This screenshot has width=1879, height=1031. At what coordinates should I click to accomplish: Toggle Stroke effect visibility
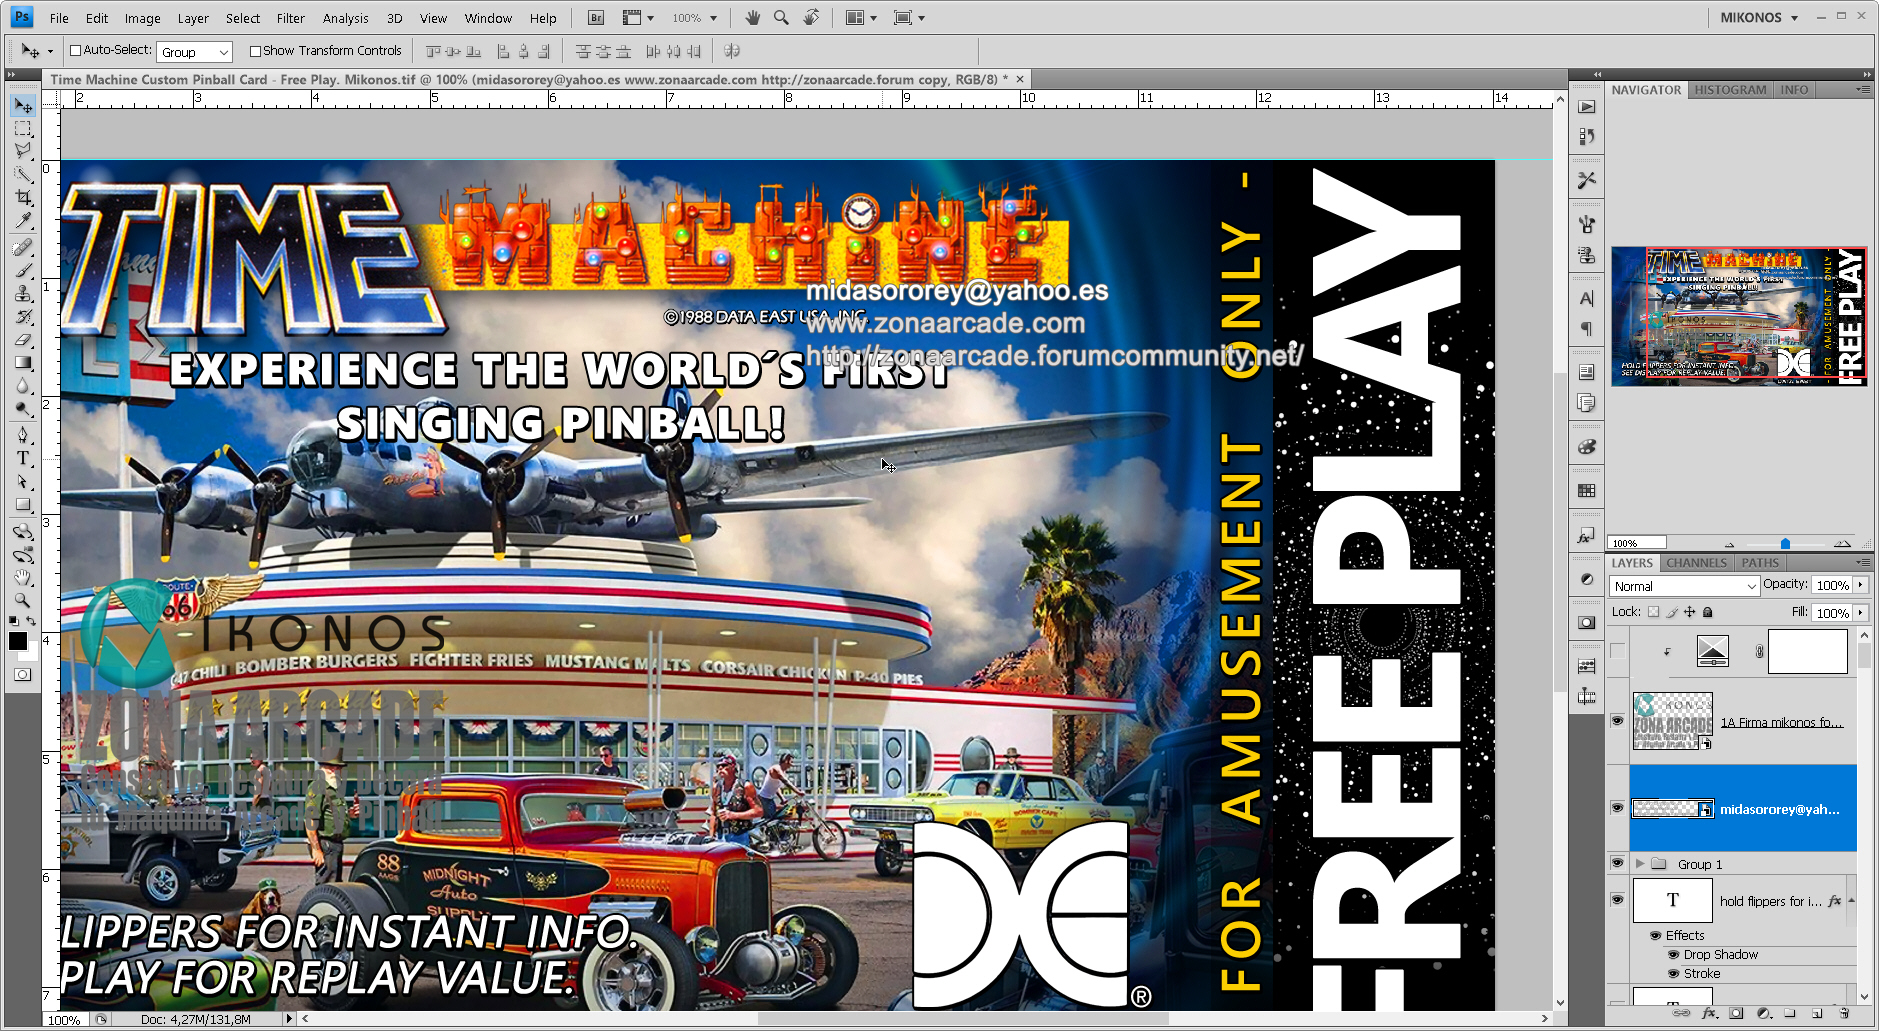(x=1673, y=974)
